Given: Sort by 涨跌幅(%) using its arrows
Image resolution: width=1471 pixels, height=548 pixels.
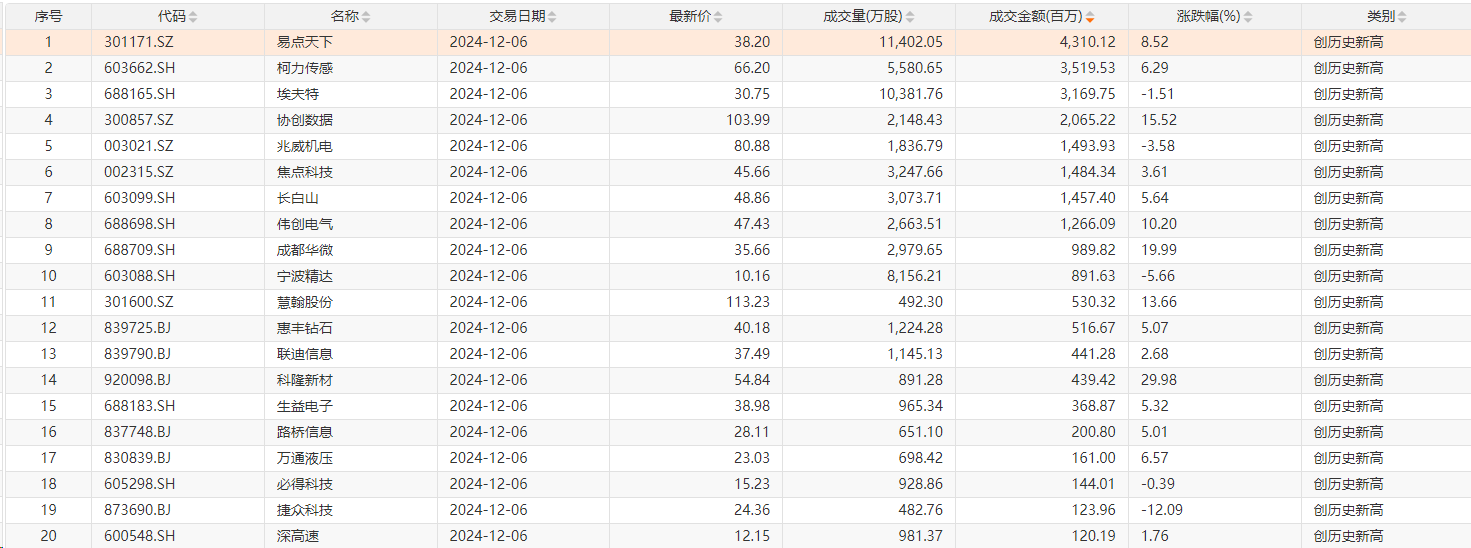Looking at the screenshot, I should tap(1248, 17).
